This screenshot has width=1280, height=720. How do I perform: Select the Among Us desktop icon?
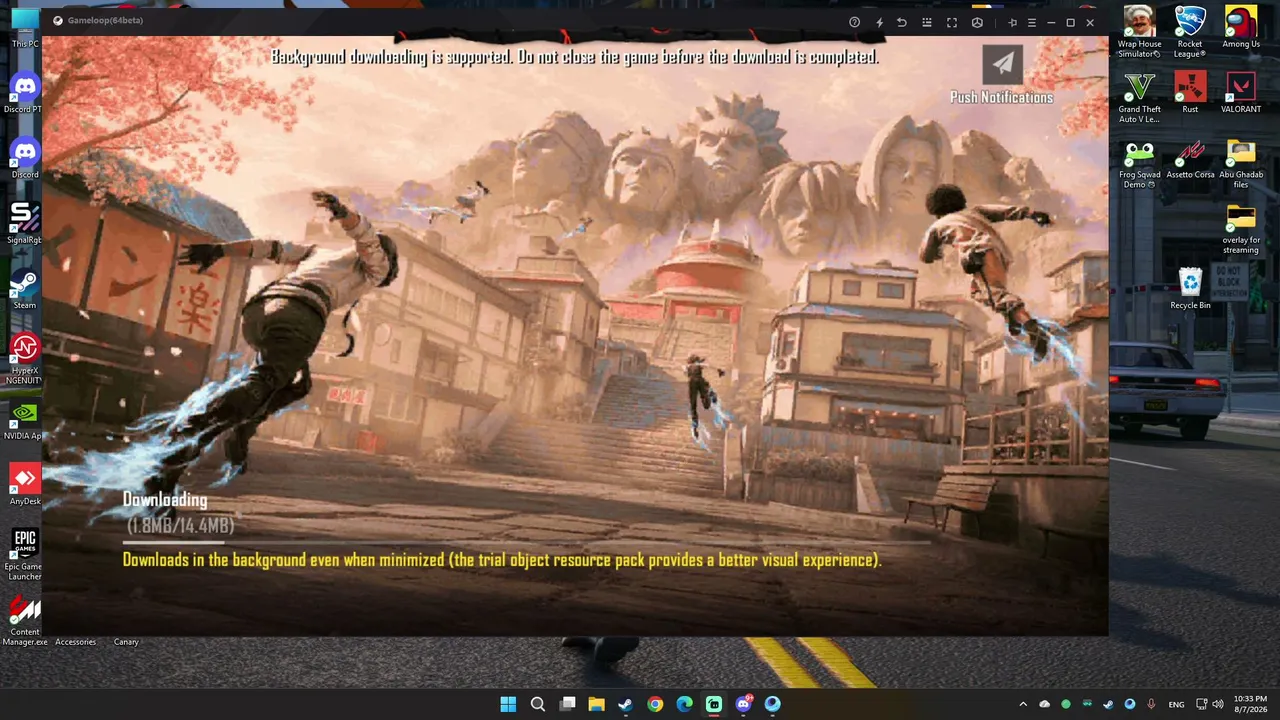[1241, 28]
